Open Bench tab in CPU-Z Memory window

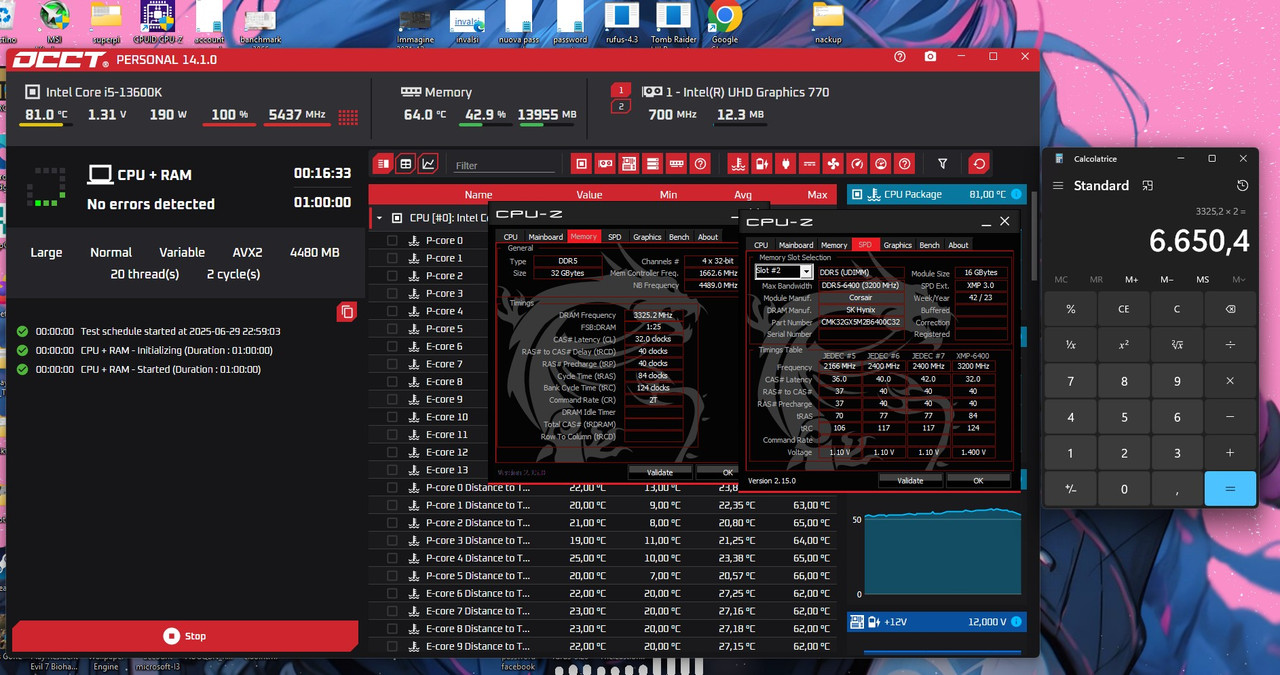(679, 237)
